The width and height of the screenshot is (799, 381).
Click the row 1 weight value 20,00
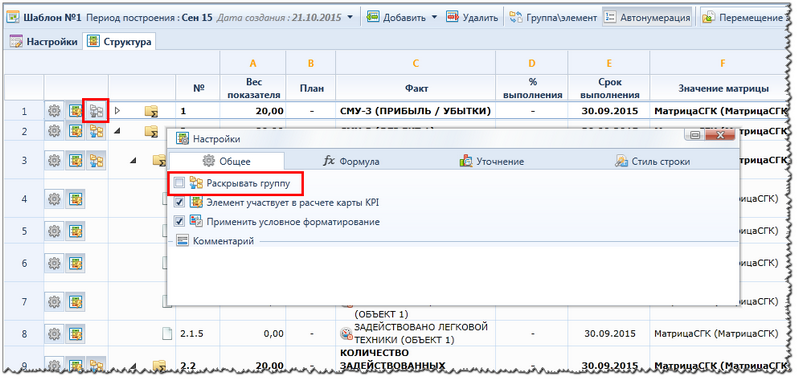click(253, 111)
